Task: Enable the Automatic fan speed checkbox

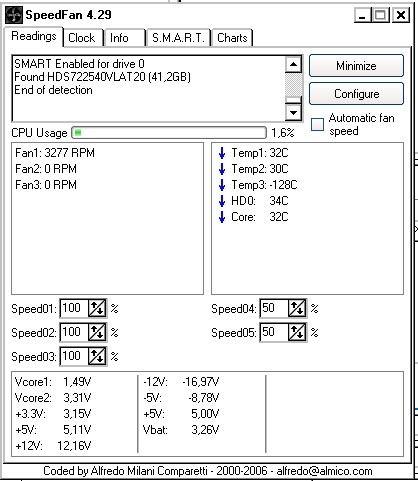Action: [317, 124]
